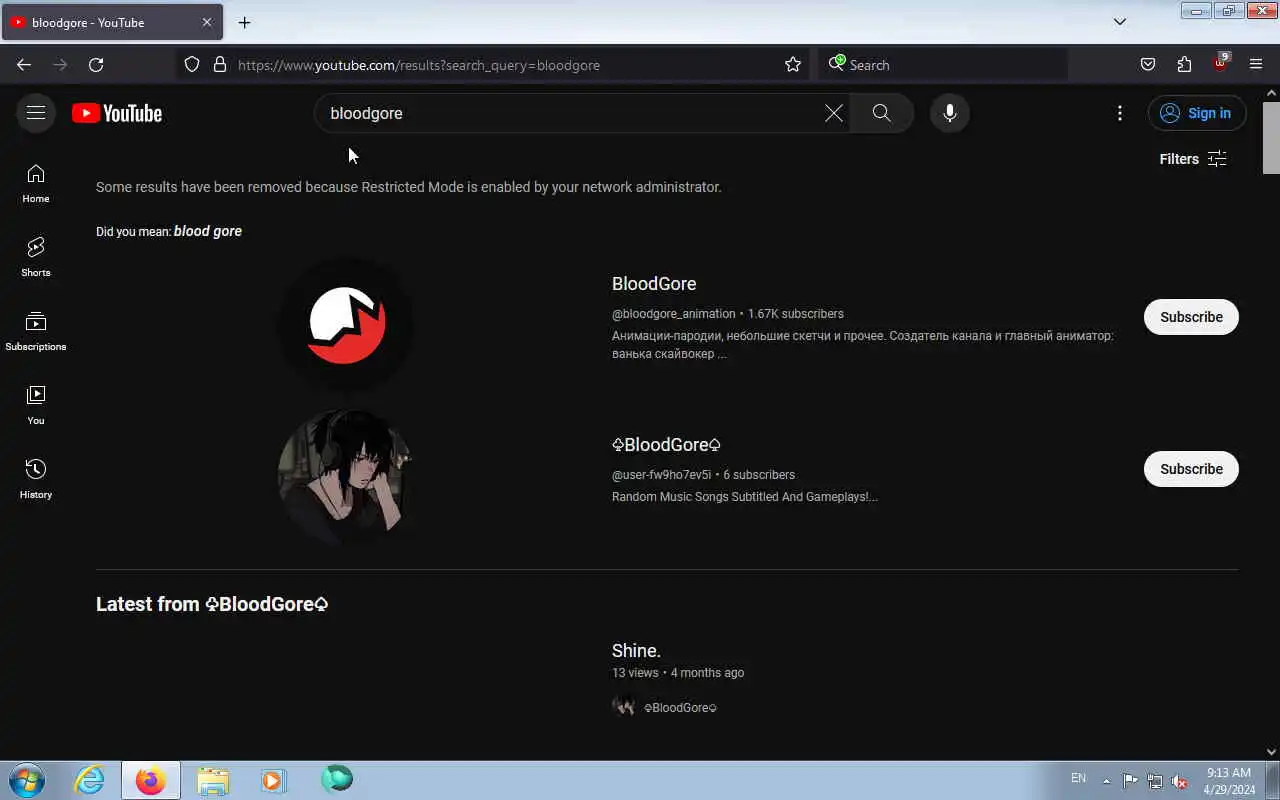The width and height of the screenshot is (1280, 800).
Task: Click the magnifier search button
Action: pos(881,113)
